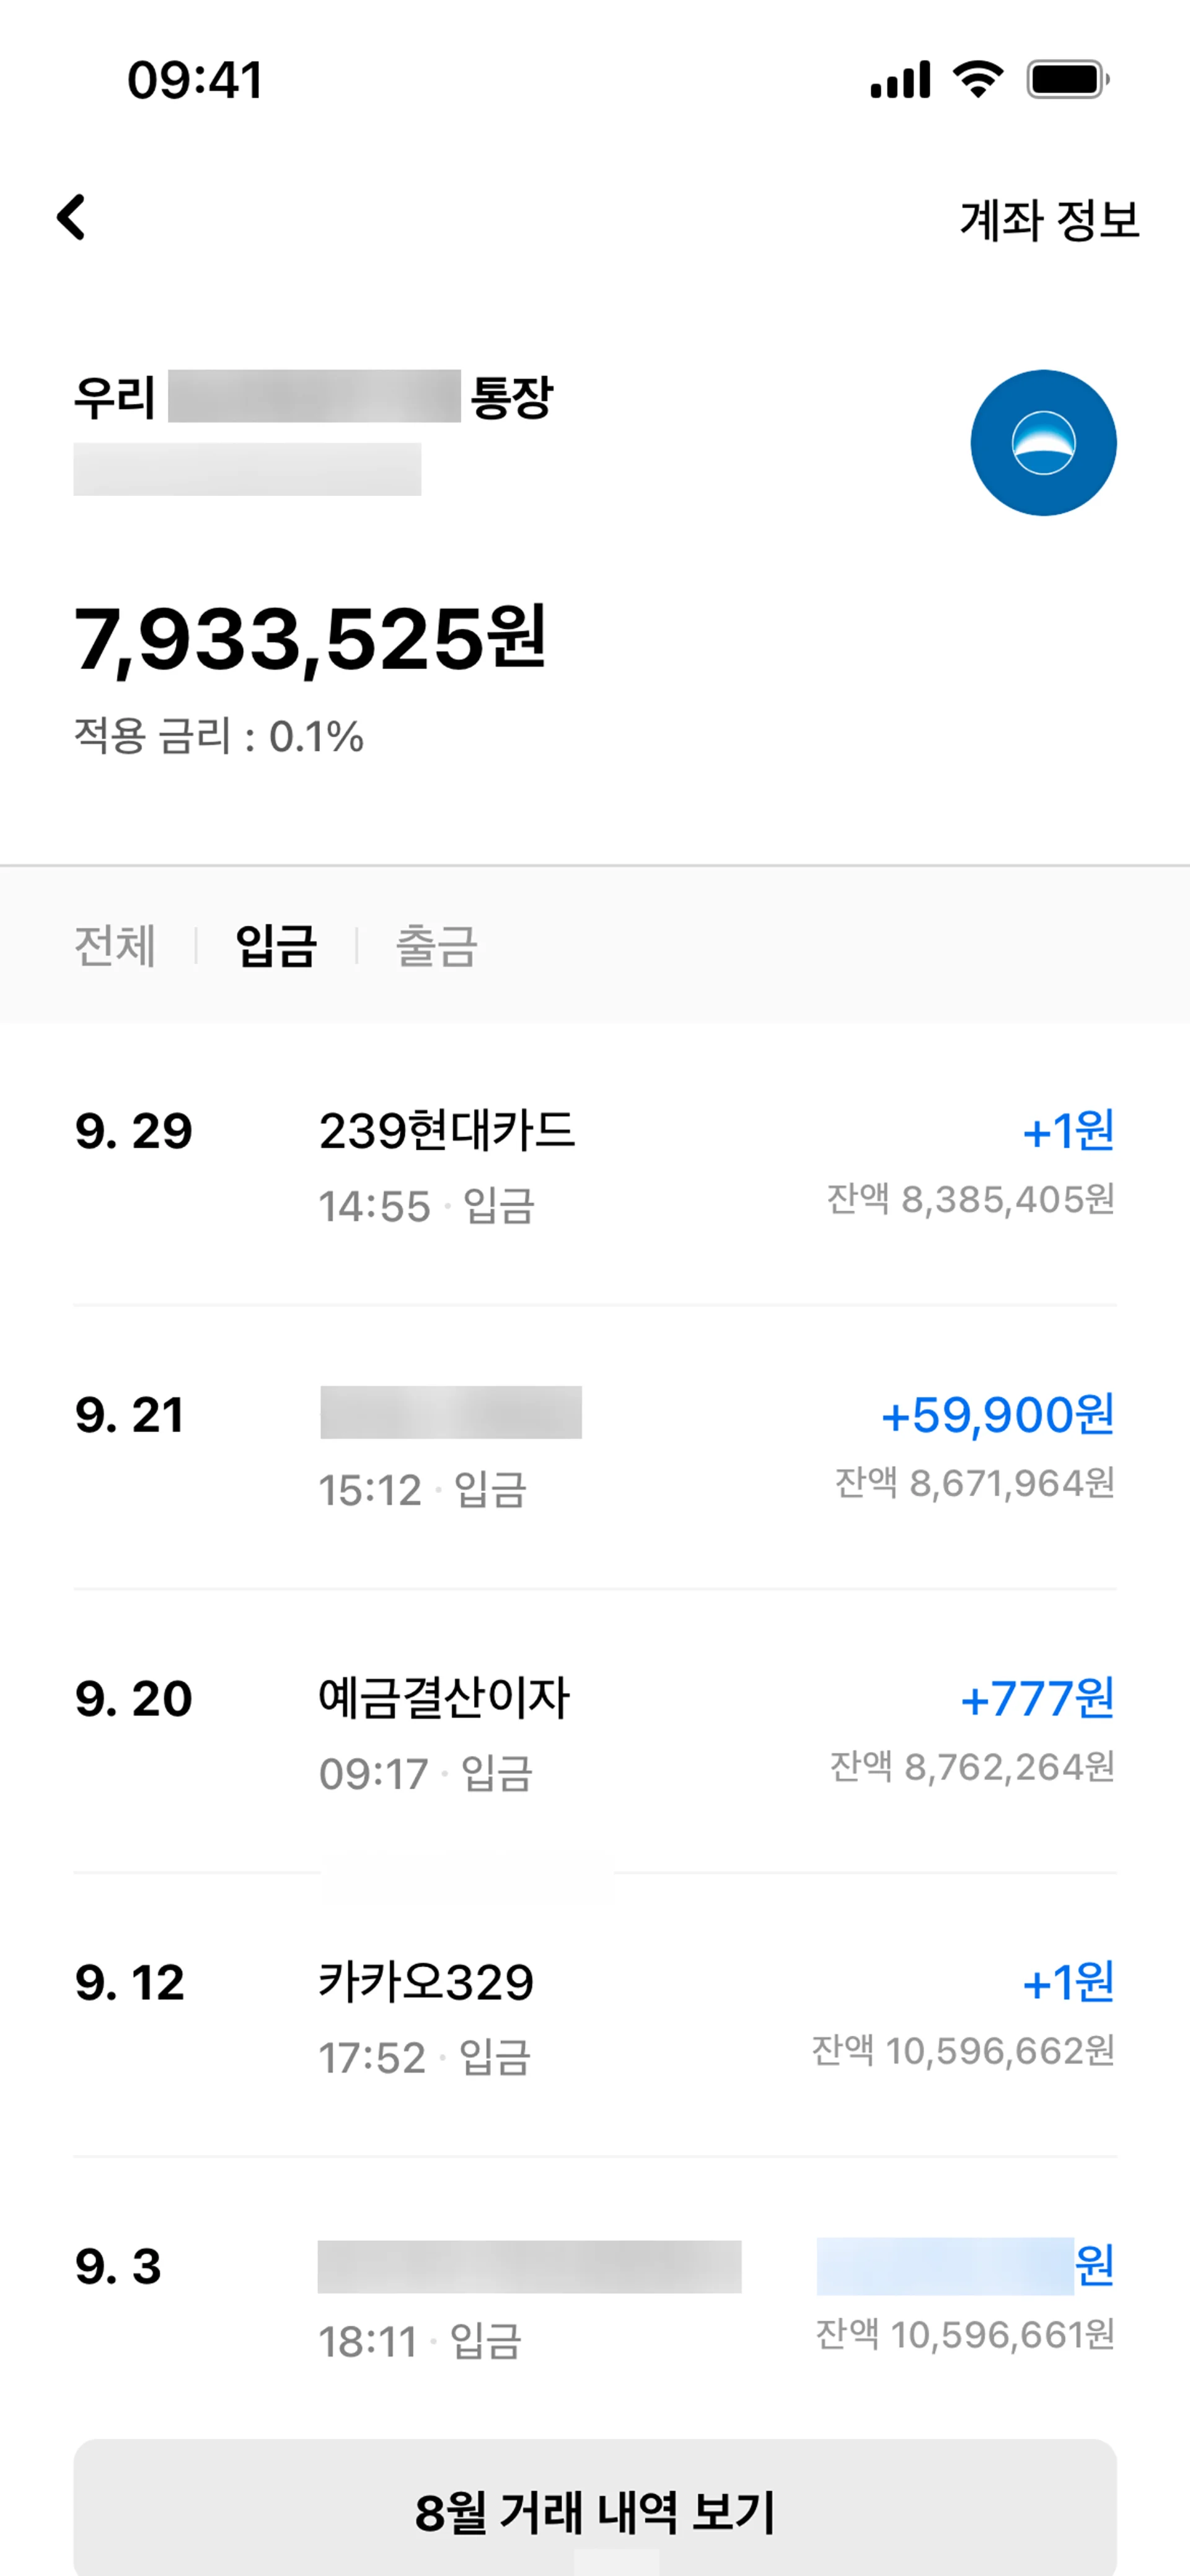Tap the 적용 금리 0.1% text
1190x2576 pixels.
218,737
